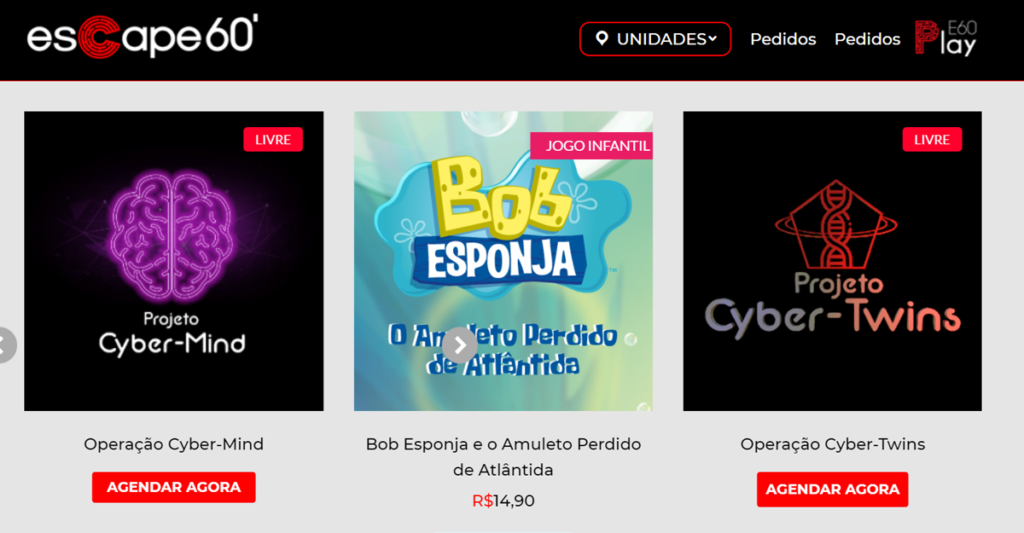Open the Pedidos link beside UNIDADES

783,39
